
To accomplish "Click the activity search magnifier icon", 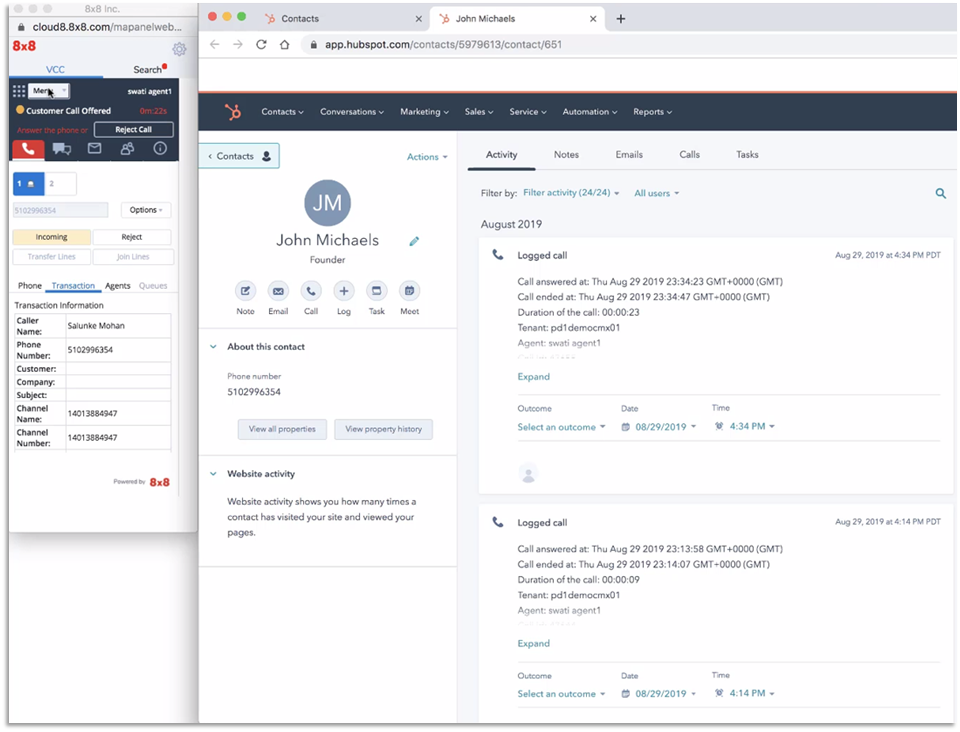I will click(x=940, y=193).
